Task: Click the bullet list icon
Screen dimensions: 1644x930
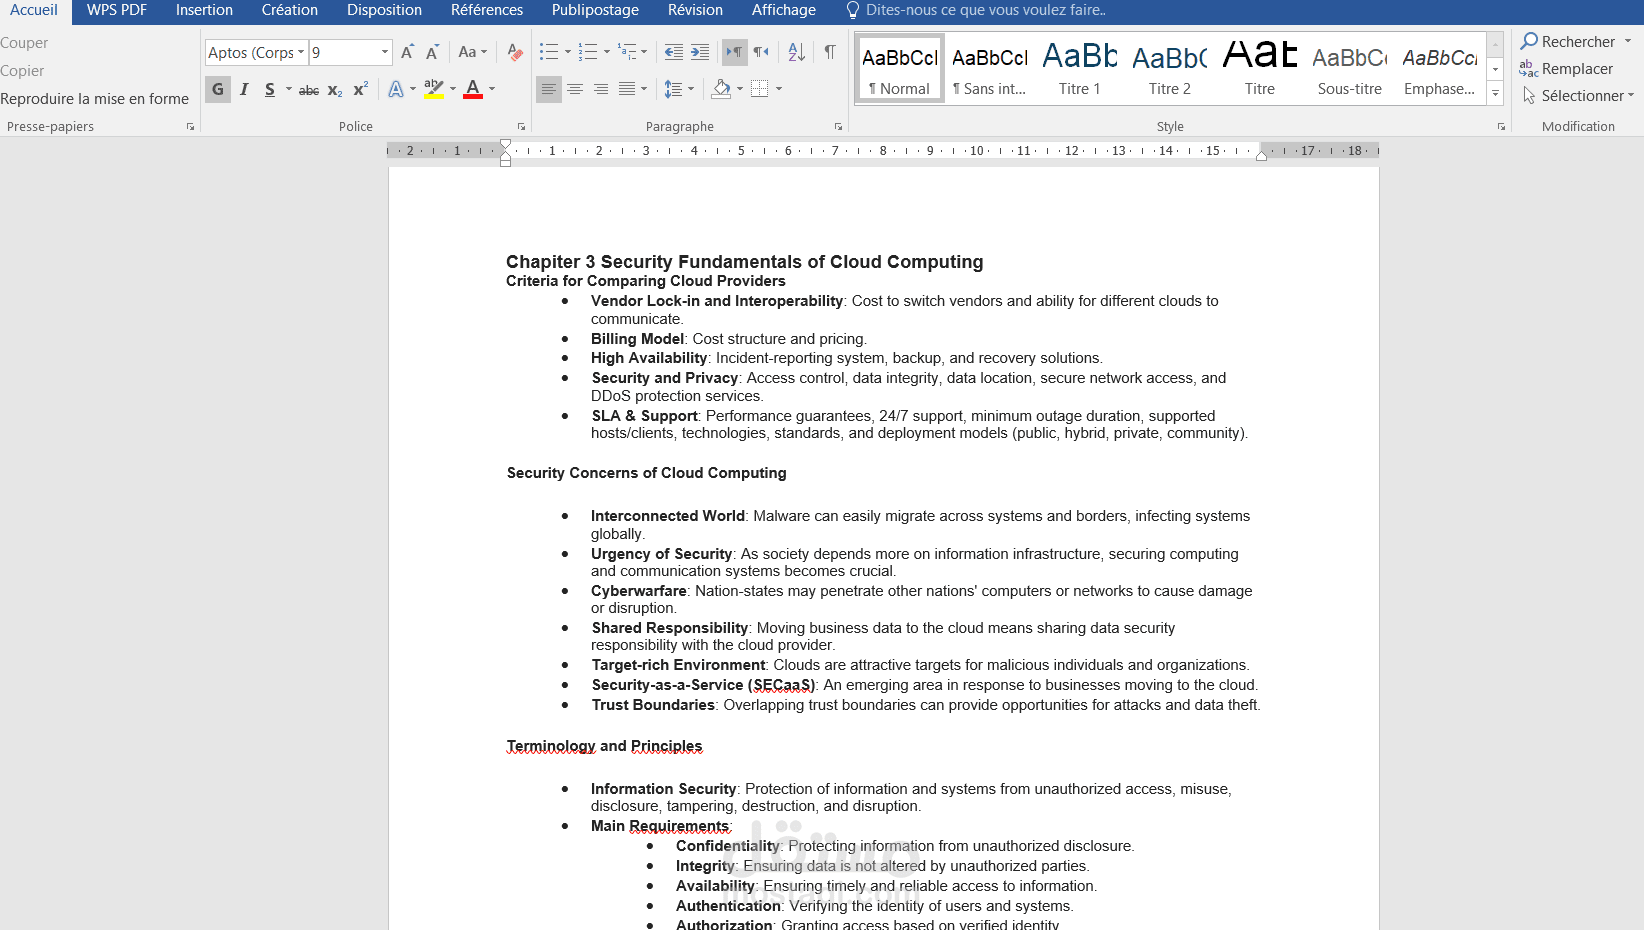Action: point(549,52)
